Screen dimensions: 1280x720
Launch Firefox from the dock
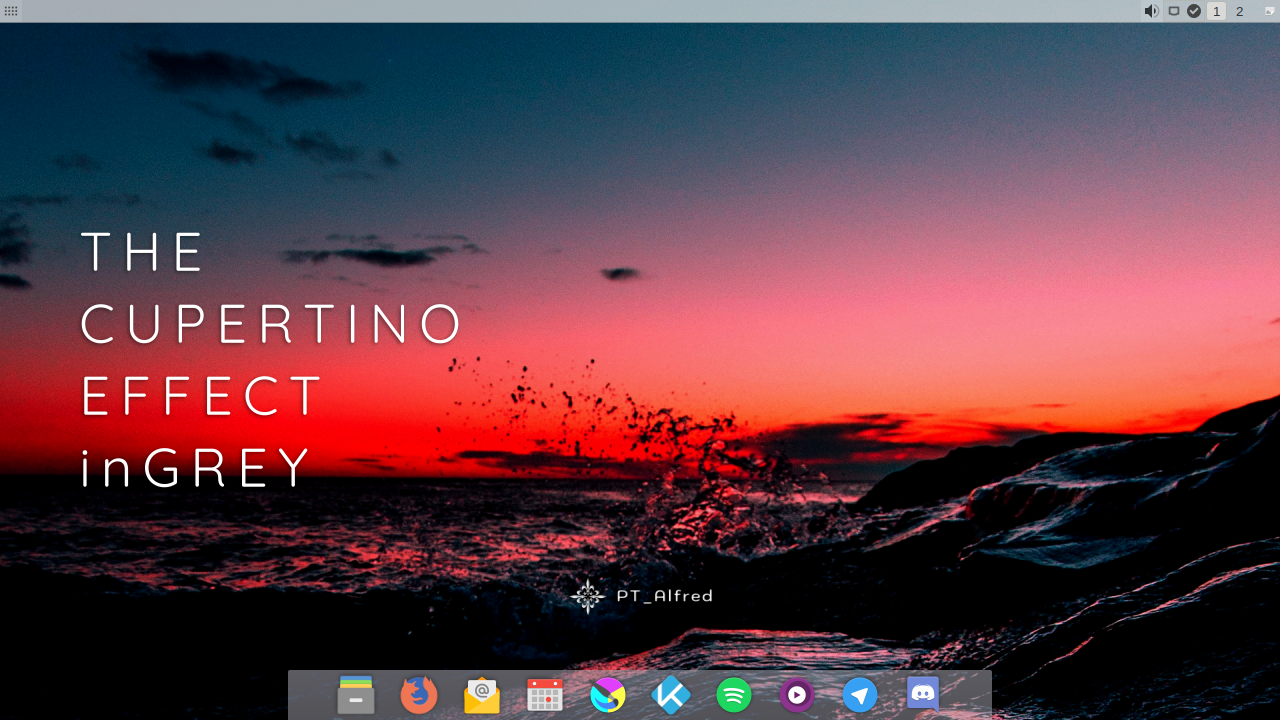point(419,695)
